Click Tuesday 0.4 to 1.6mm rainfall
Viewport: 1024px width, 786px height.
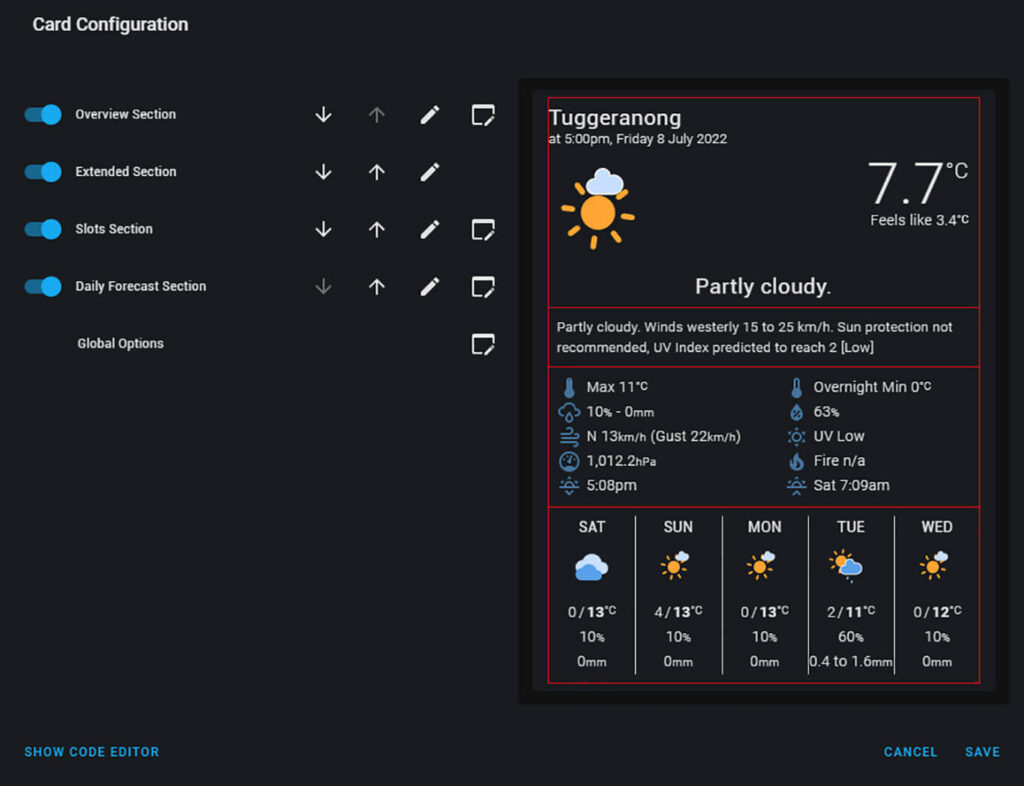click(x=850, y=661)
